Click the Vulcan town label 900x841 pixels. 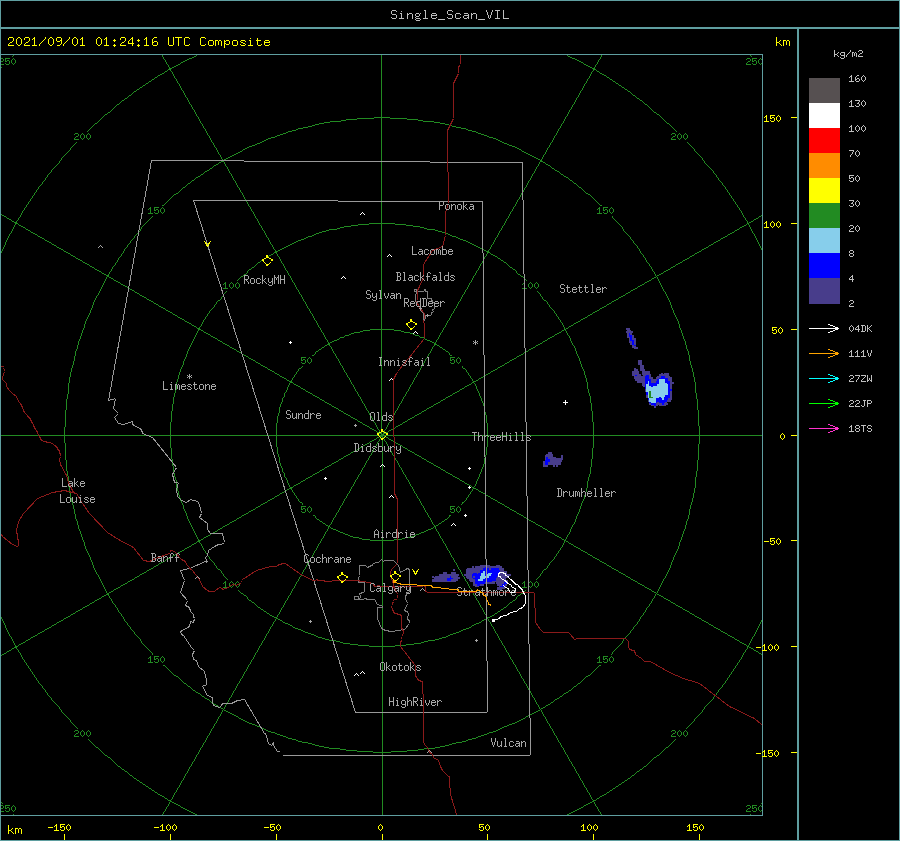(508, 743)
